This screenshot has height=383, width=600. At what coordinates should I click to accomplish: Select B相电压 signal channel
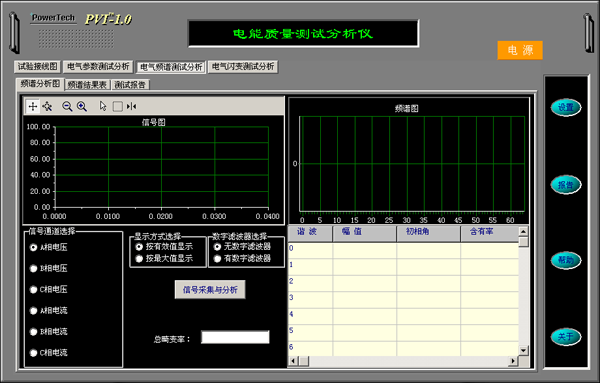(x=49, y=269)
